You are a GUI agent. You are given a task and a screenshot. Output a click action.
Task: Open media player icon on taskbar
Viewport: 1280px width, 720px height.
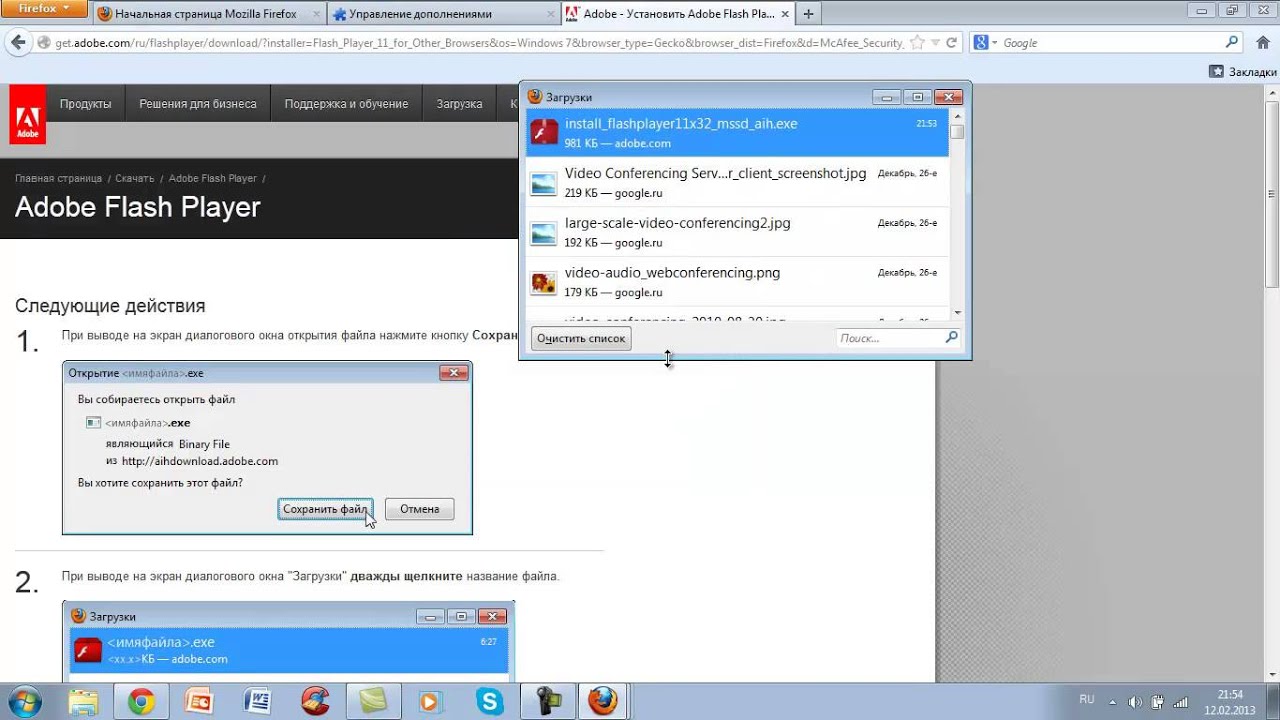[431, 702]
